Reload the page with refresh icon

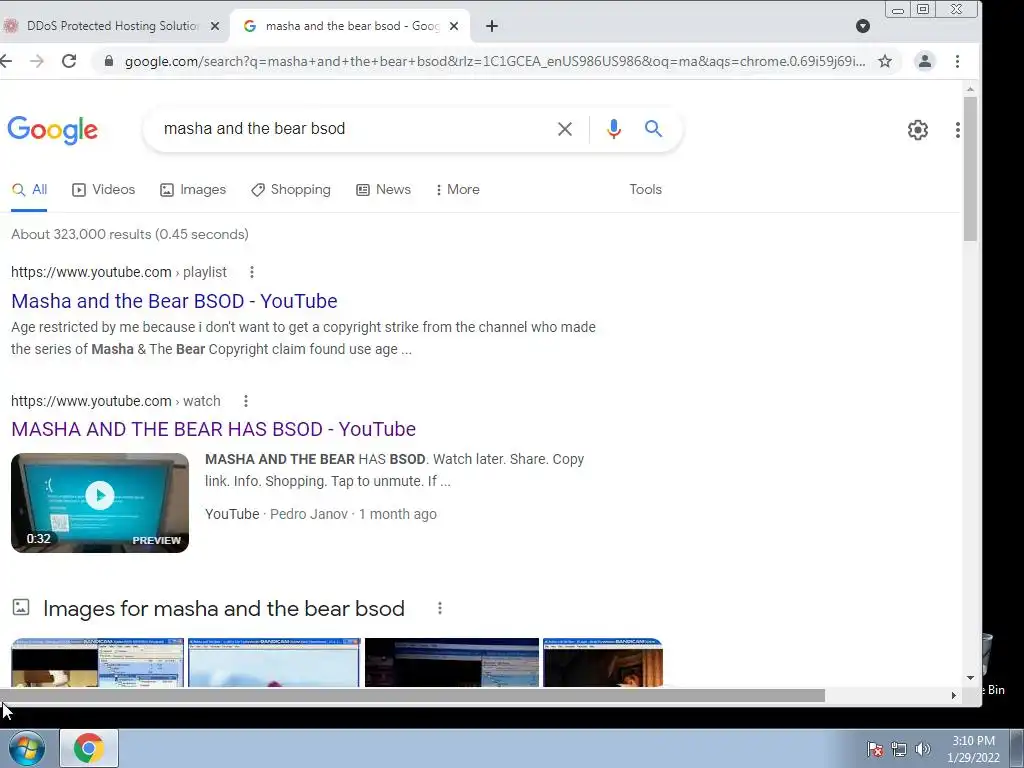(x=69, y=61)
